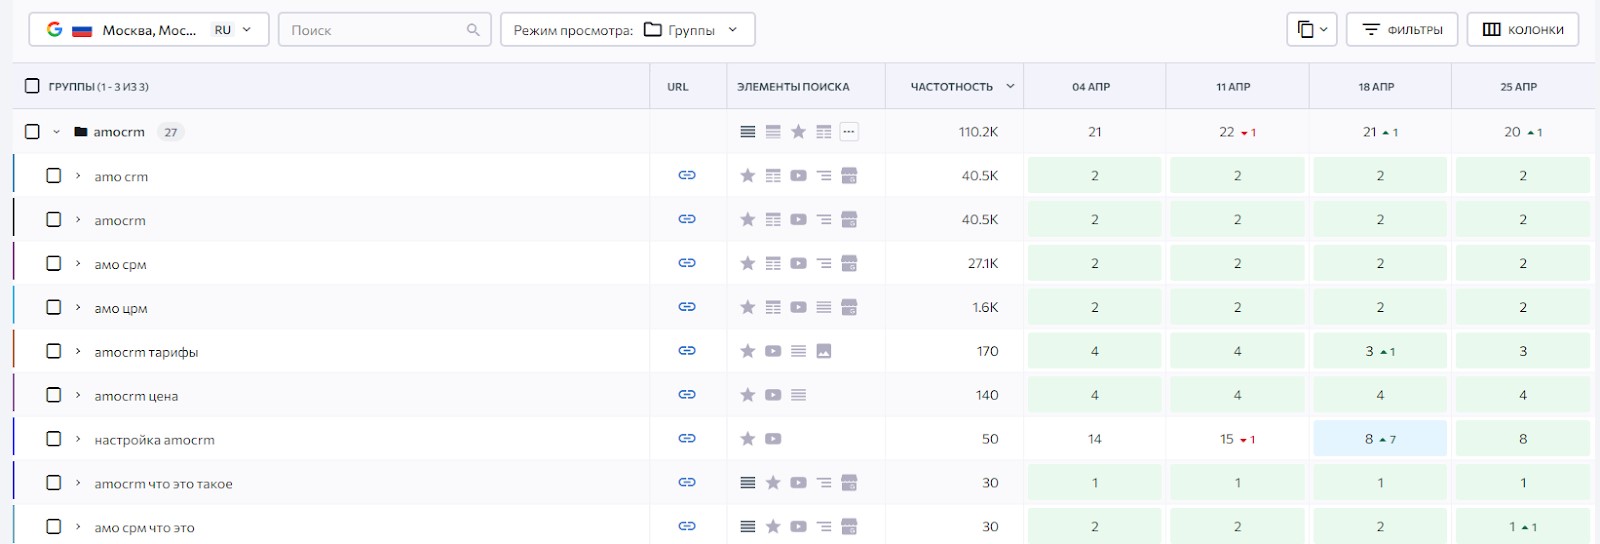Click the star SERP icon in amo crm row
1600x544 pixels.
(747, 175)
